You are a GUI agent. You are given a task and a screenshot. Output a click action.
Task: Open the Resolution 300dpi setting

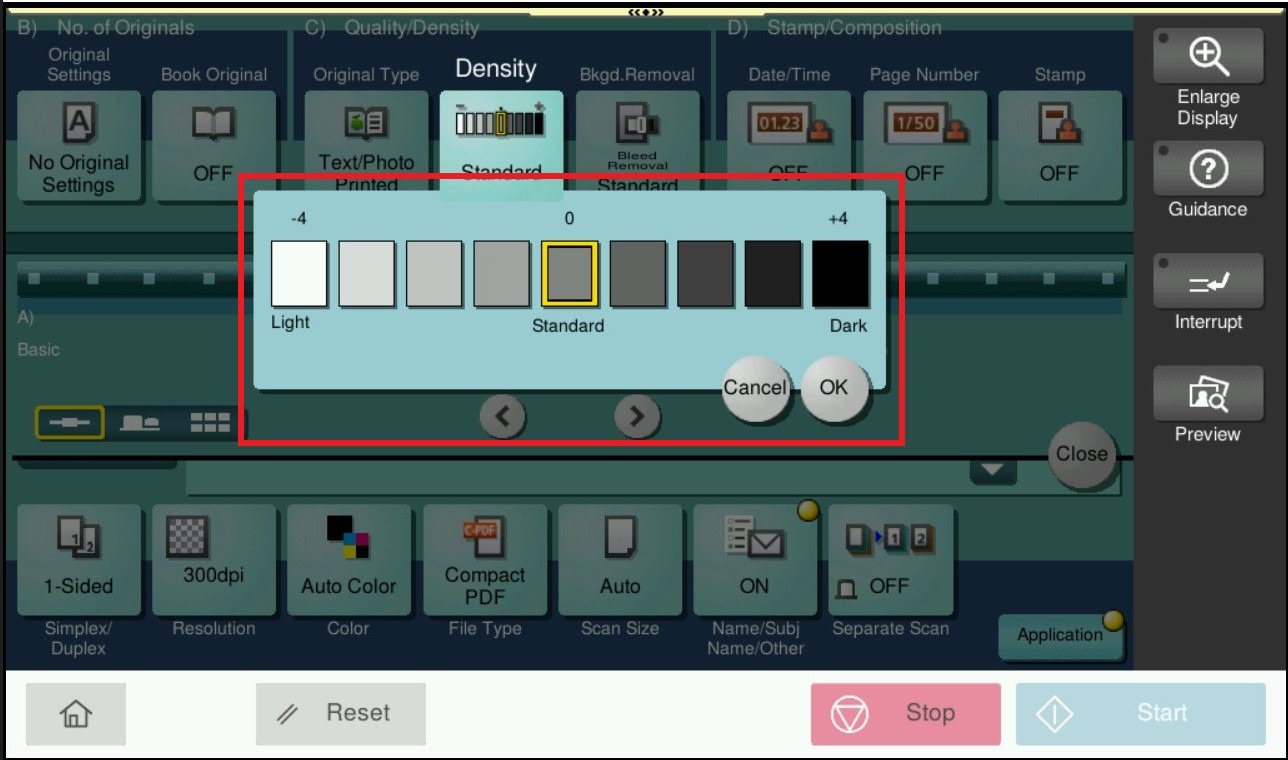pos(214,560)
